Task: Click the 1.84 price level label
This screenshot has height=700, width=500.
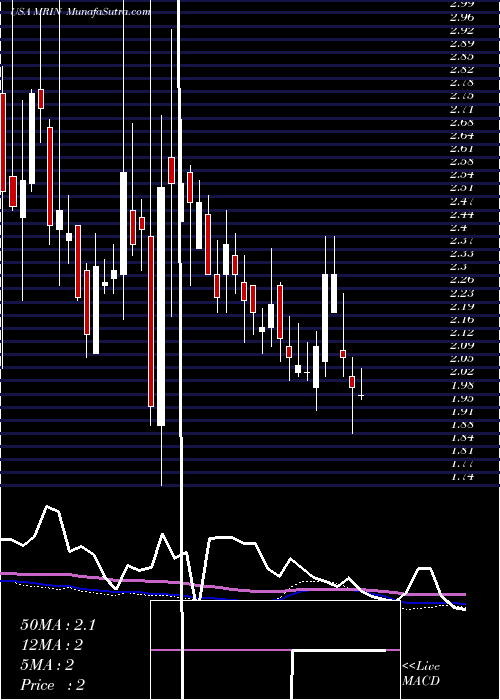Action: tap(462, 438)
